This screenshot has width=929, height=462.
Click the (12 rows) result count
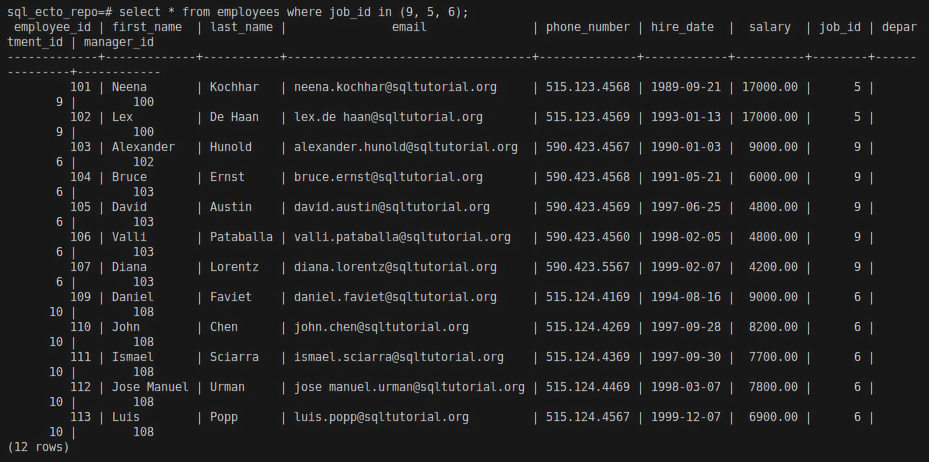38,447
